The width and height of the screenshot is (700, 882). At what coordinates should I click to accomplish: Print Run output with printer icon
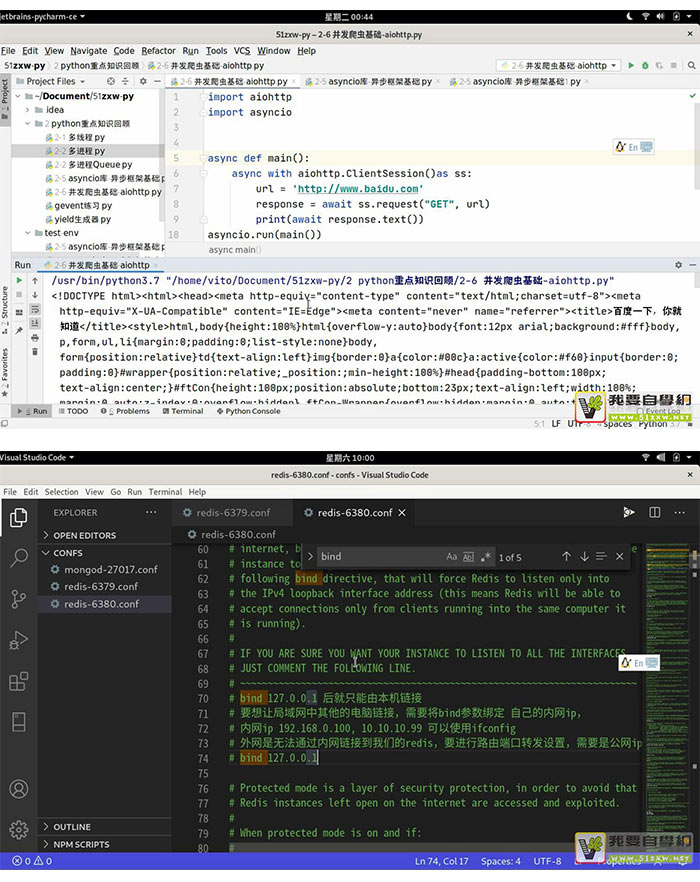(x=35, y=338)
